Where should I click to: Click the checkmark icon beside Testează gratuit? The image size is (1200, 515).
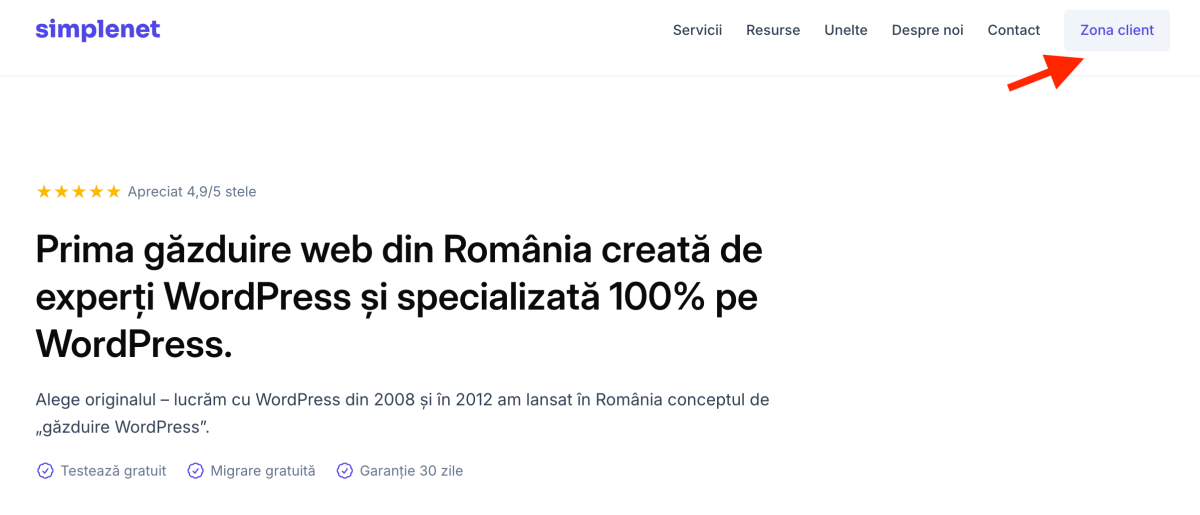[45, 471]
